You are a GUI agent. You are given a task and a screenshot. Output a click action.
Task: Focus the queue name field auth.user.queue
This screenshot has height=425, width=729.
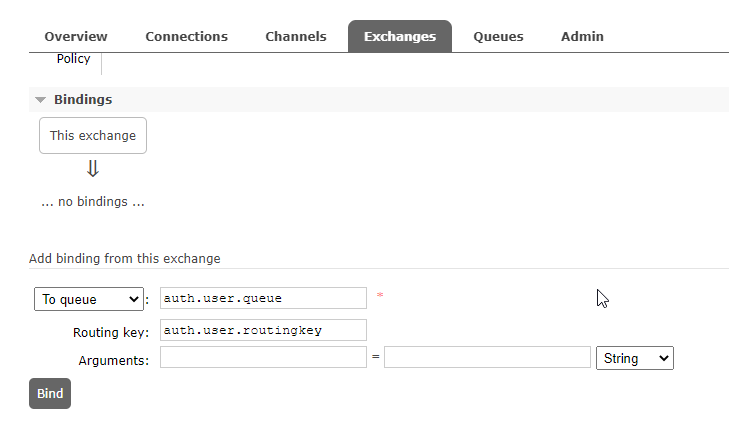point(263,298)
